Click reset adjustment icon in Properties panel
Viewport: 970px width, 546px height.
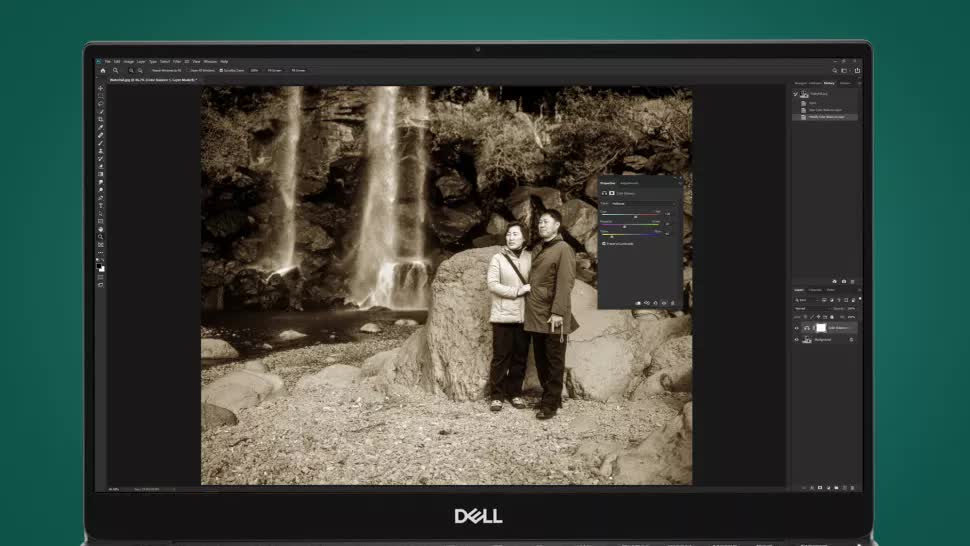pyautogui.click(x=655, y=303)
